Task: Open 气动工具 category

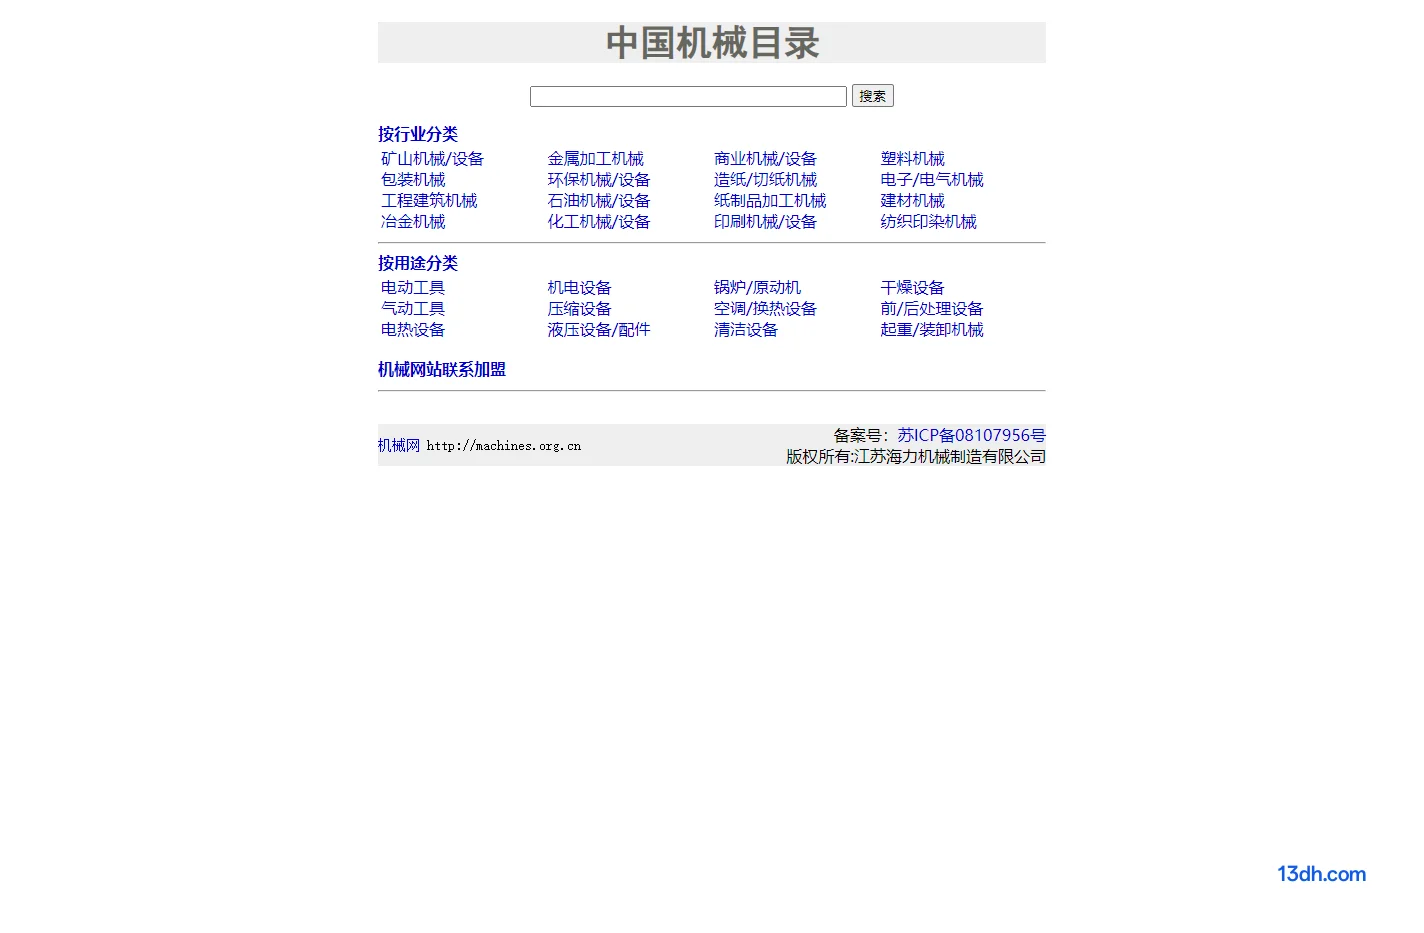Action: [x=413, y=309]
